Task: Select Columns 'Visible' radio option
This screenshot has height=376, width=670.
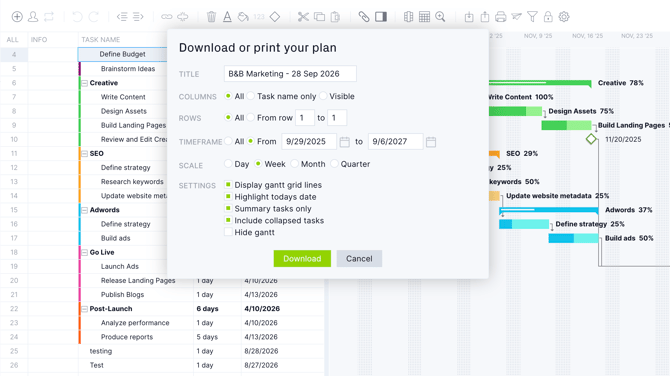Action: coord(323,96)
